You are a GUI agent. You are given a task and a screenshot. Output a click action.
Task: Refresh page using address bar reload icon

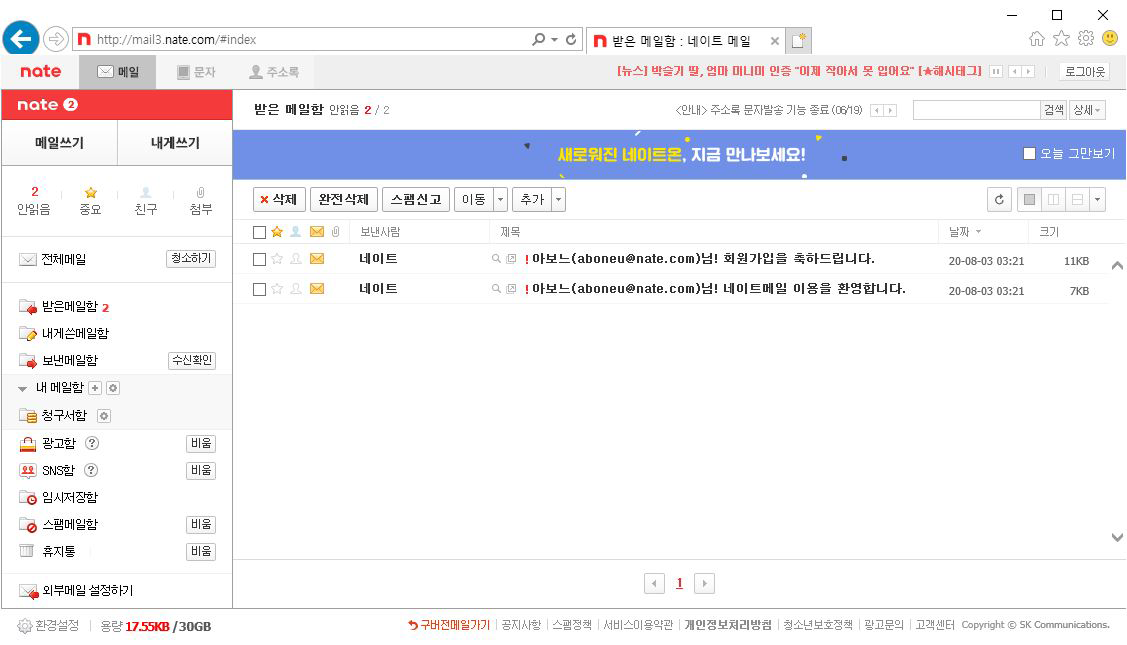click(571, 40)
